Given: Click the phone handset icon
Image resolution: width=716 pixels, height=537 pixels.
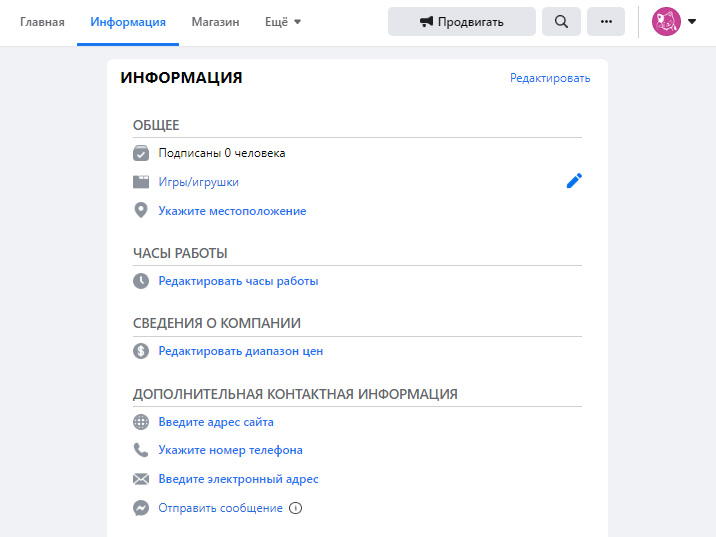Looking at the screenshot, I should coord(141,450).
